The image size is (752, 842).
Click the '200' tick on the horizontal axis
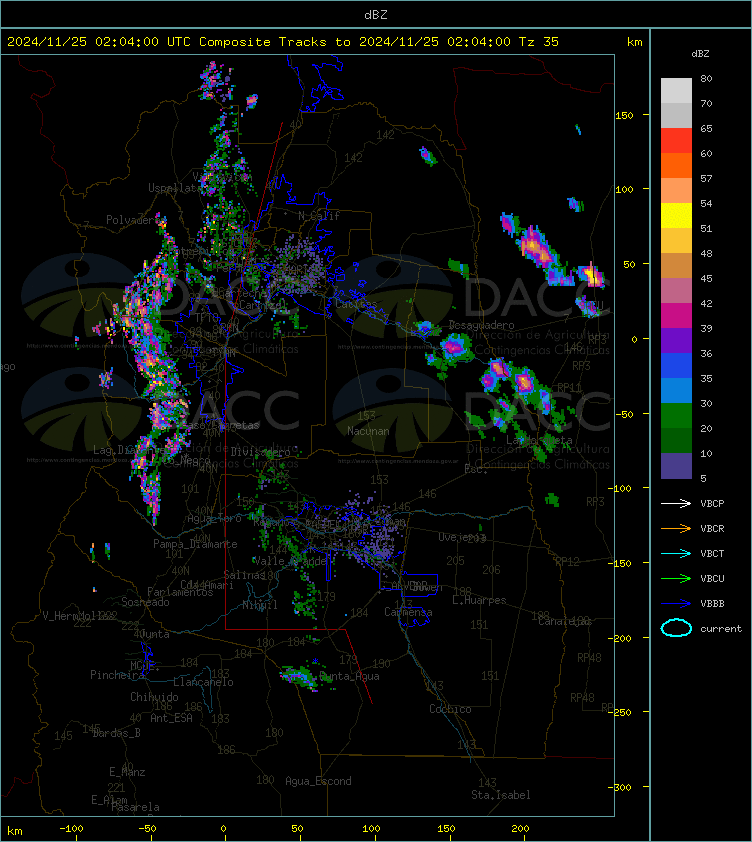[x=520, y=829]
